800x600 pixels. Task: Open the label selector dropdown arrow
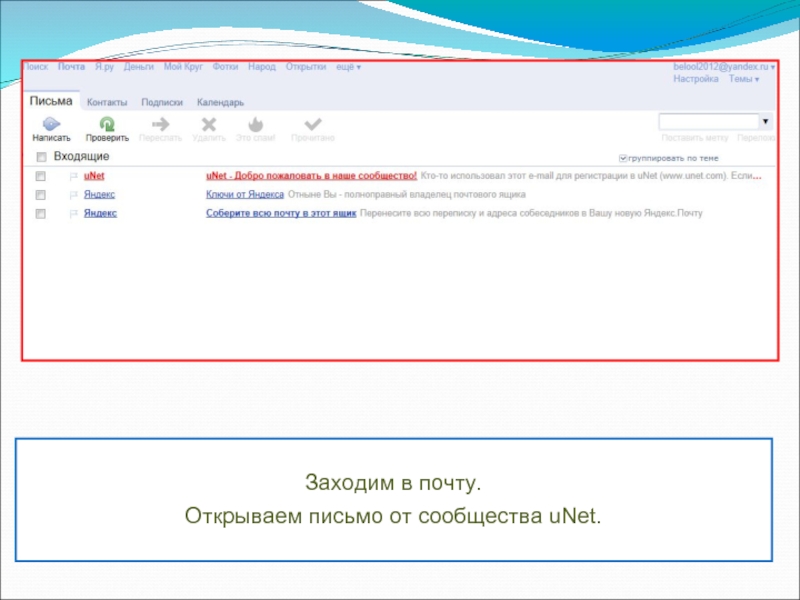tap(765, 121)
